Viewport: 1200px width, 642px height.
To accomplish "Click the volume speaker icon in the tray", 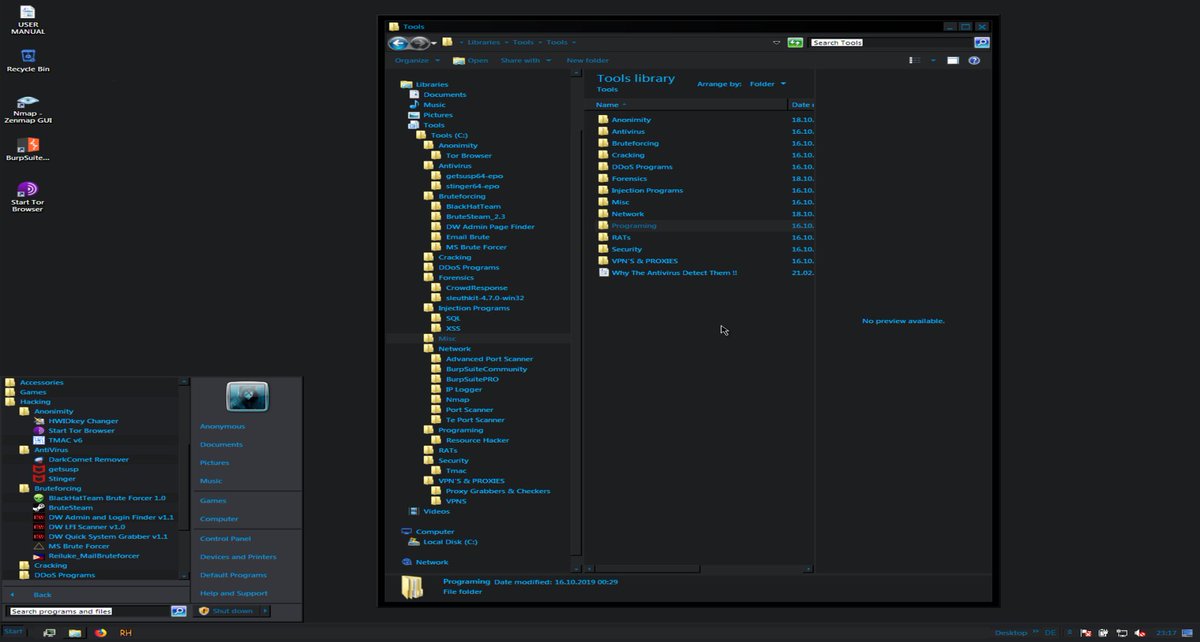I will click(1142, 632).
